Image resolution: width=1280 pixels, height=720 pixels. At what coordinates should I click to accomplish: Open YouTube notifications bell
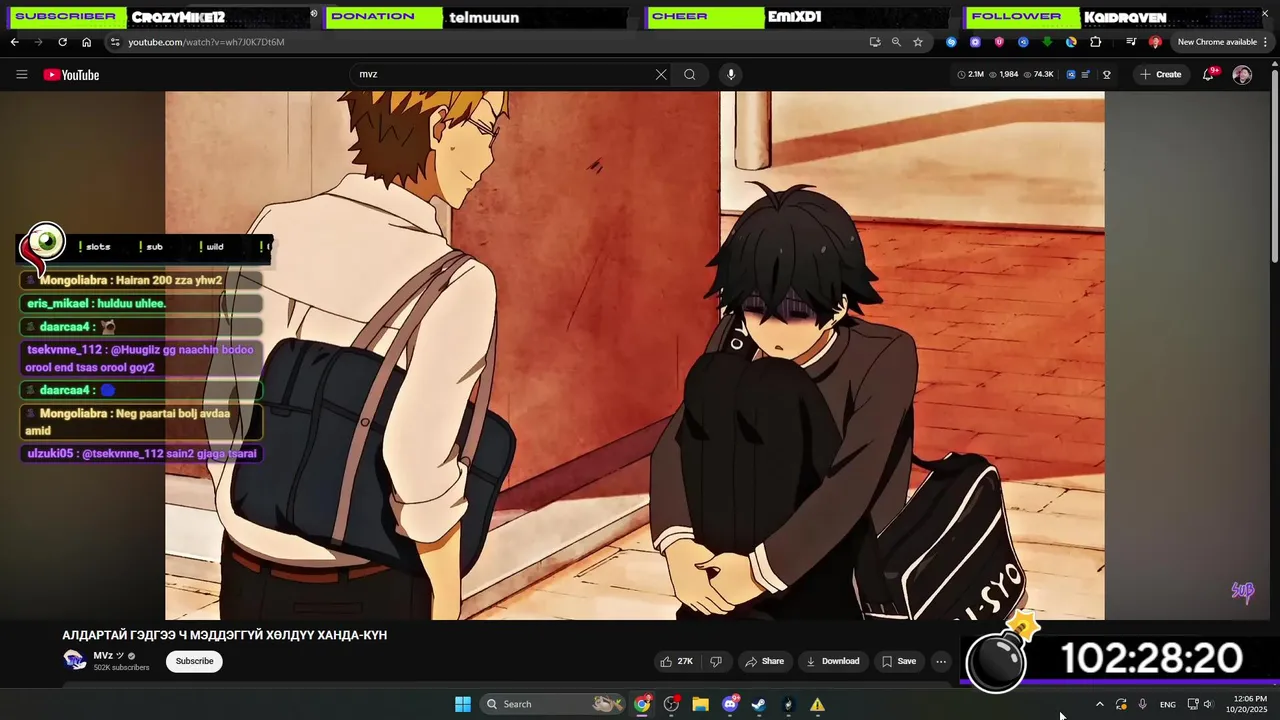click(x=1208, y=74)
